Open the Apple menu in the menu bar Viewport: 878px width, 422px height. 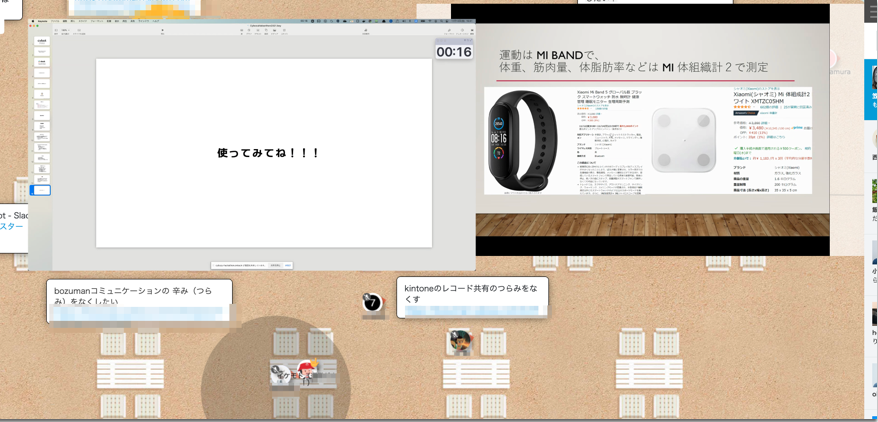(33, 21)
